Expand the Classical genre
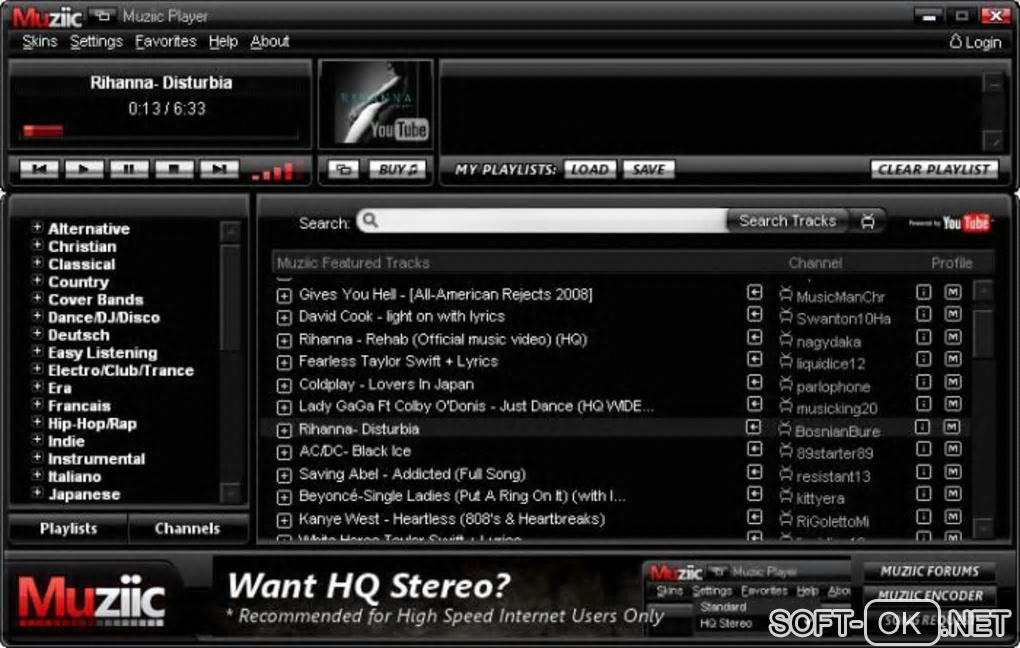 click(x=37, y=263)
